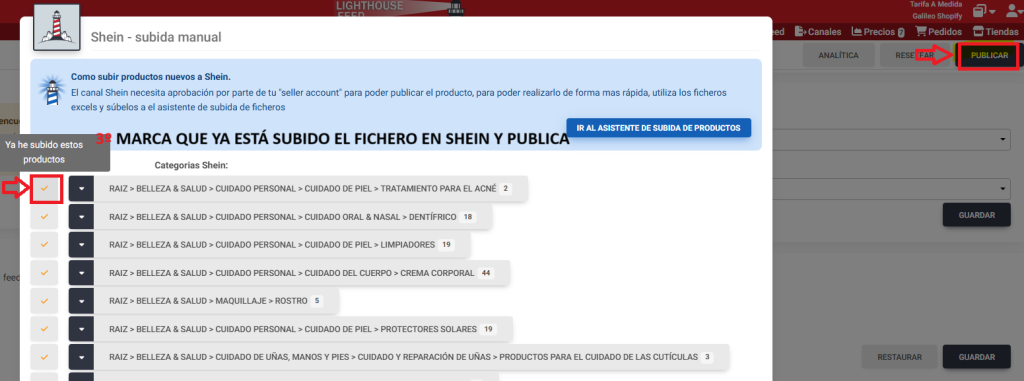Screen dimensions: 1024x381
Task: Expand the dropdown for the Limpiadores row
Action: [82, 244]
